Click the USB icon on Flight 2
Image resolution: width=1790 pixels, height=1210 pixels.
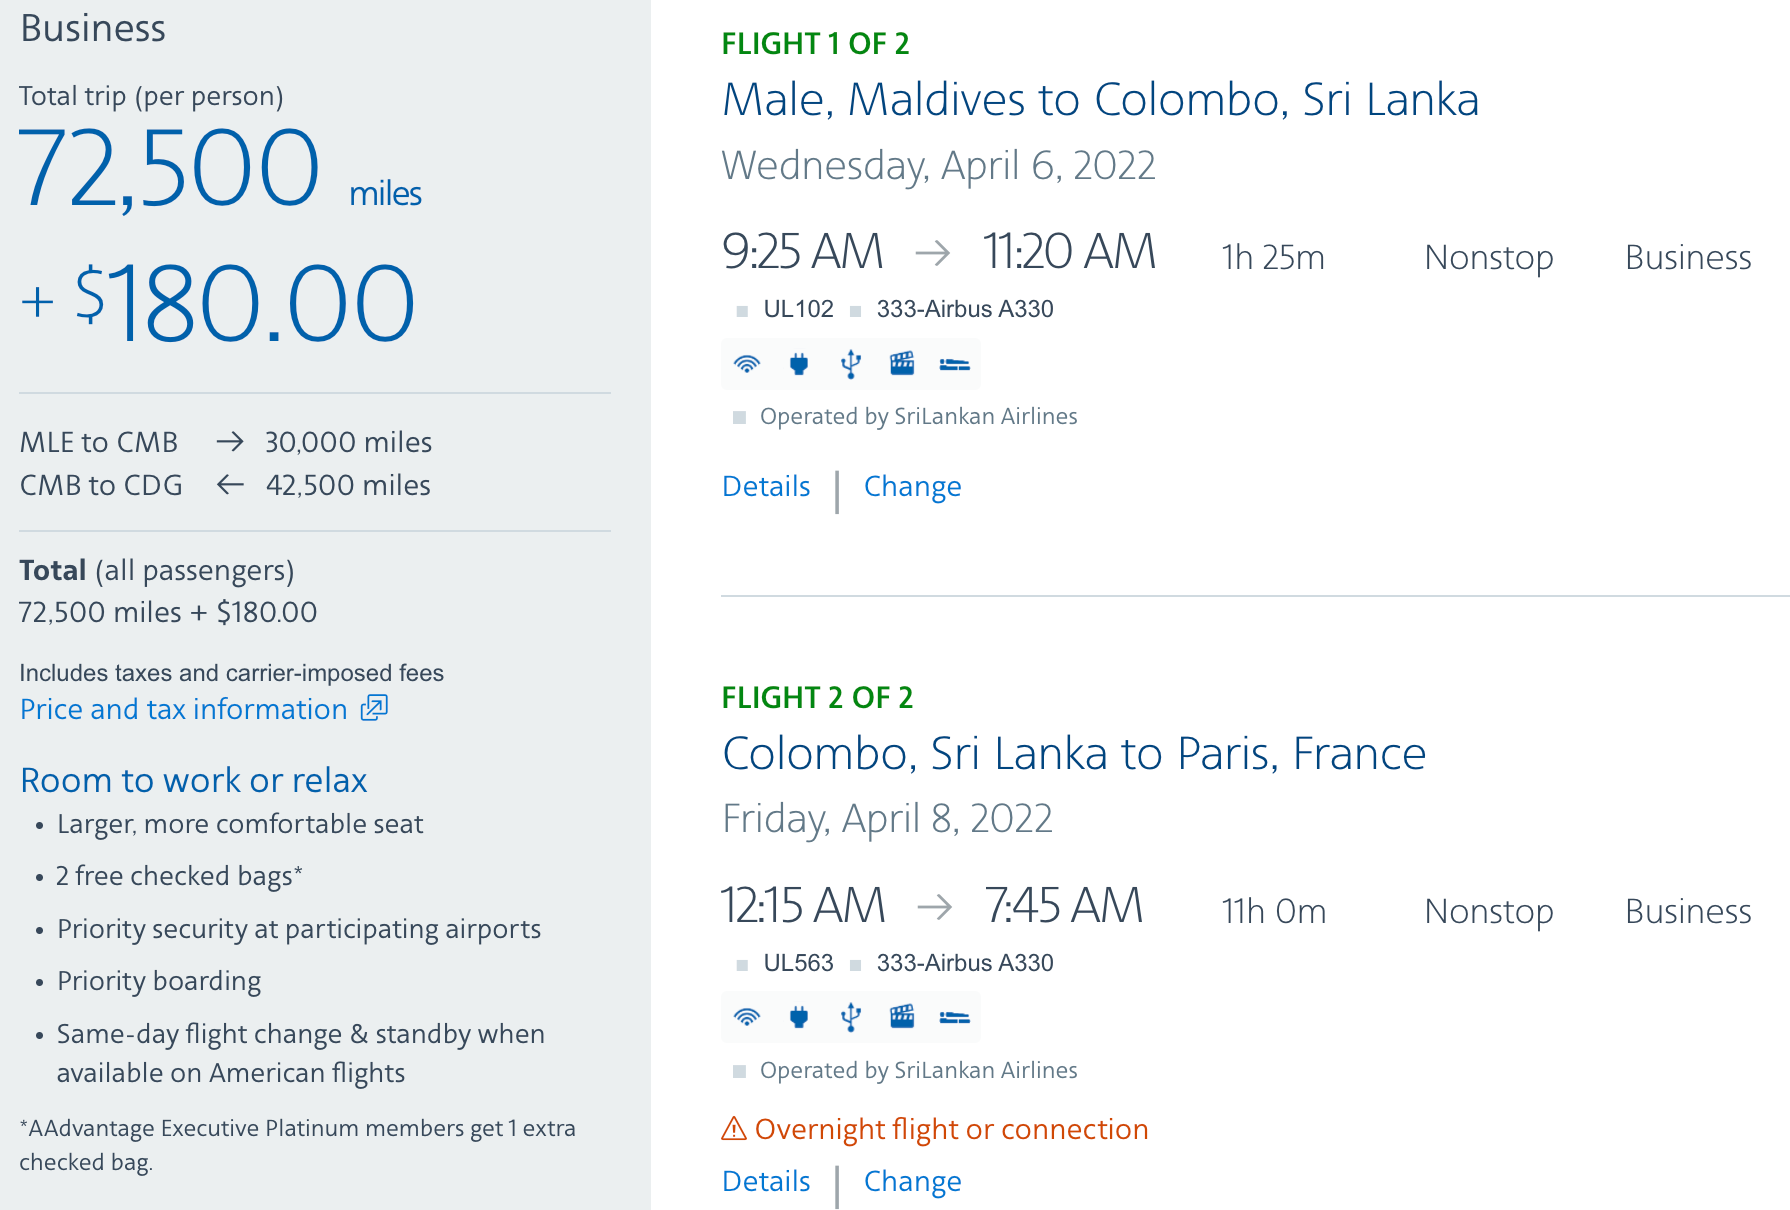[851, 1017]
